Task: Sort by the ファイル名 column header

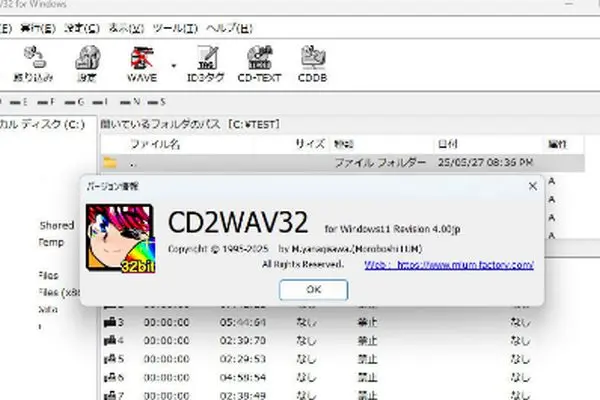Action: pos(155,144)
